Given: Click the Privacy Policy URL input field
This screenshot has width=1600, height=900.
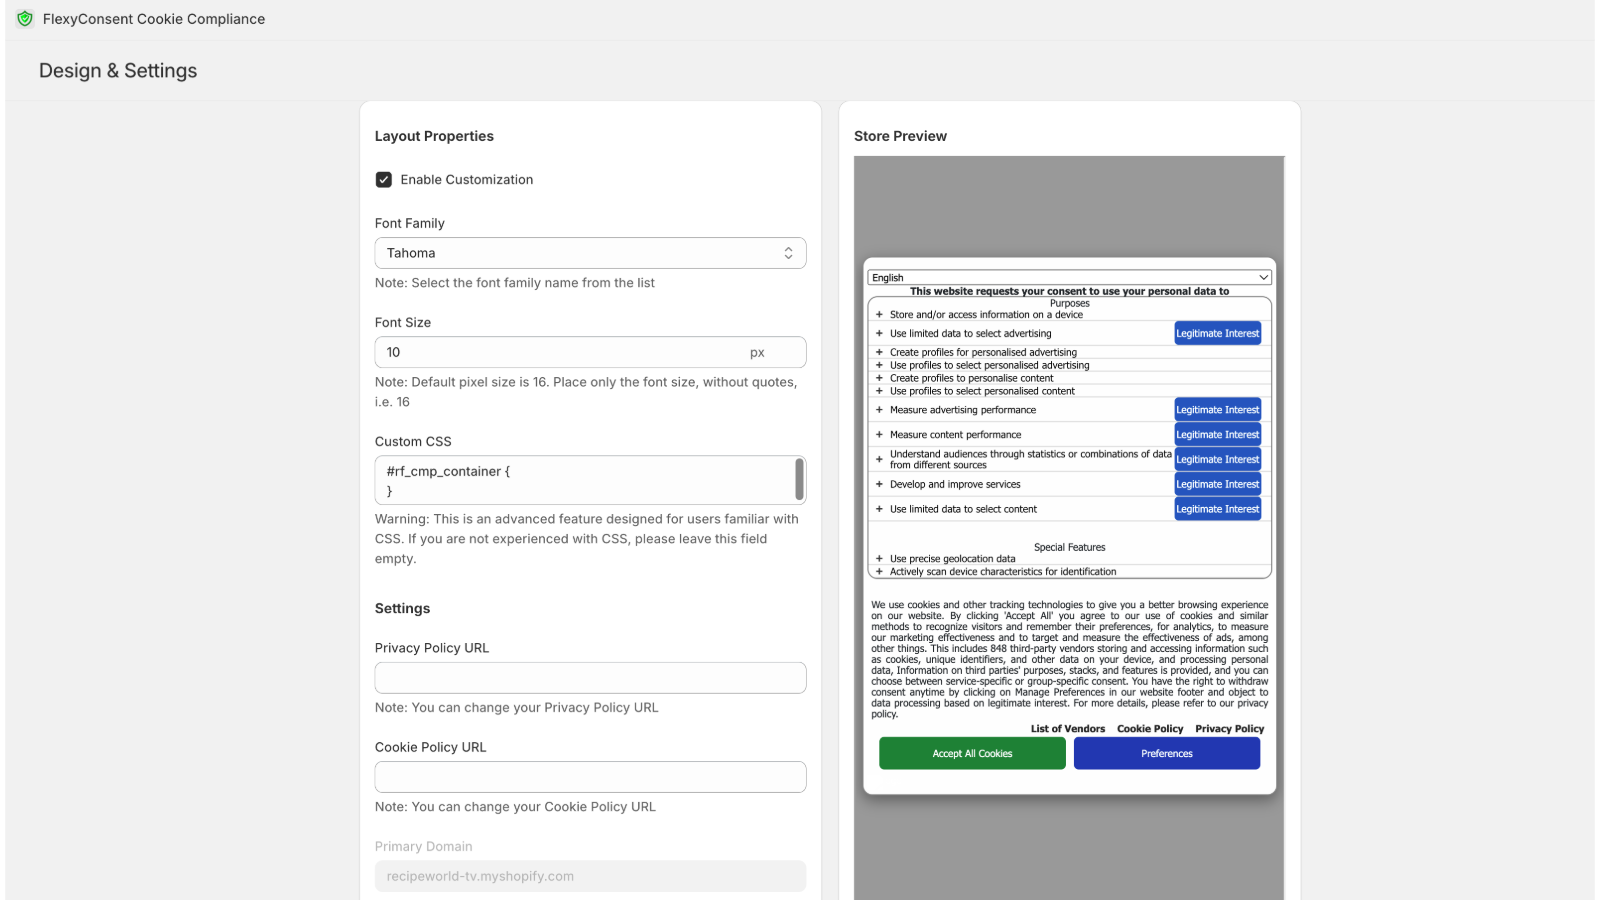Looking at the screenshot, I should click(590, 677).
